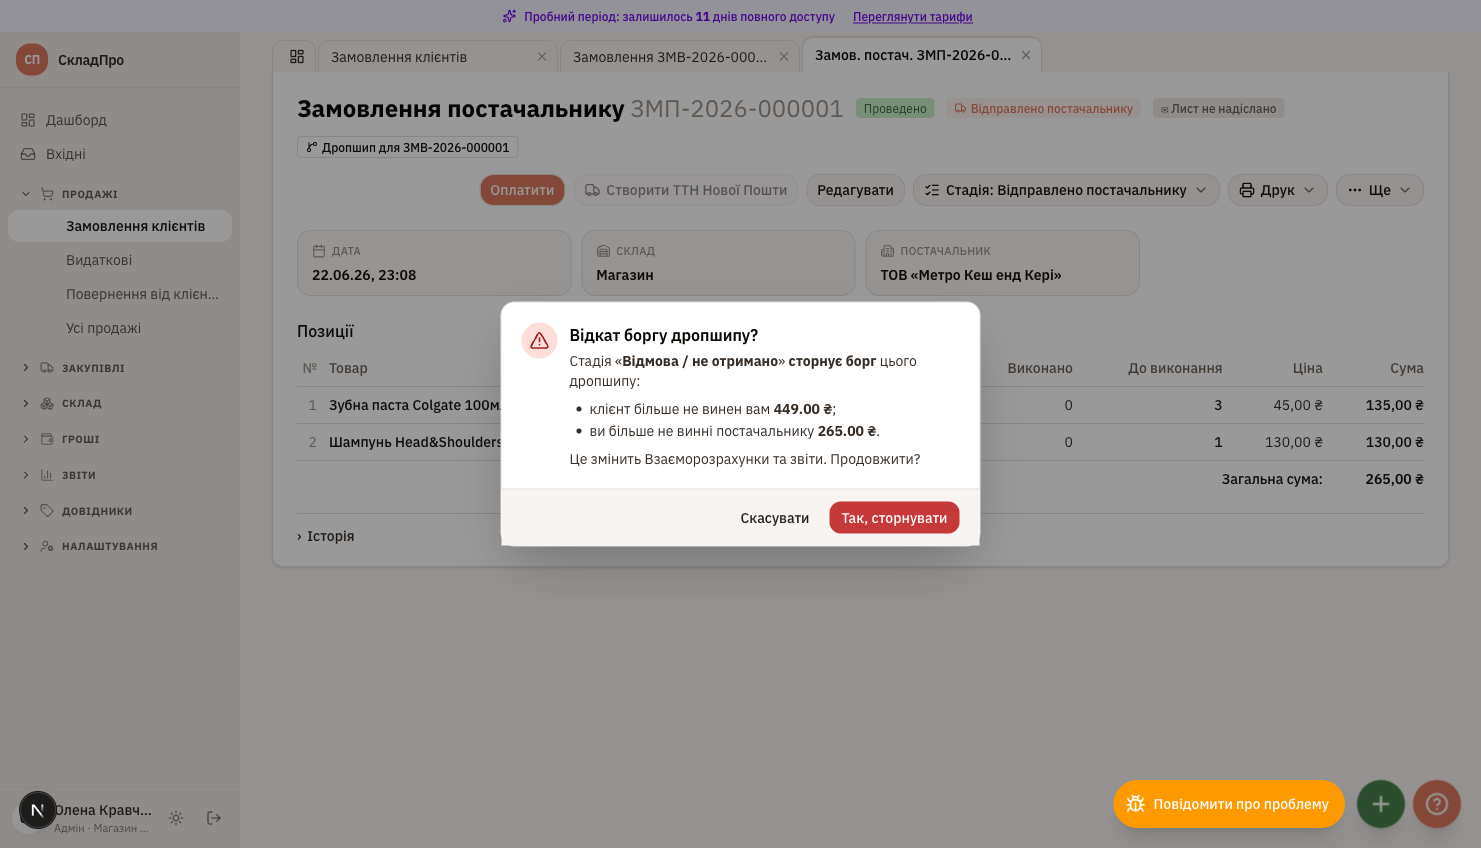Click the round N avatar badge
1481x848 pixels.
point(38,810)
